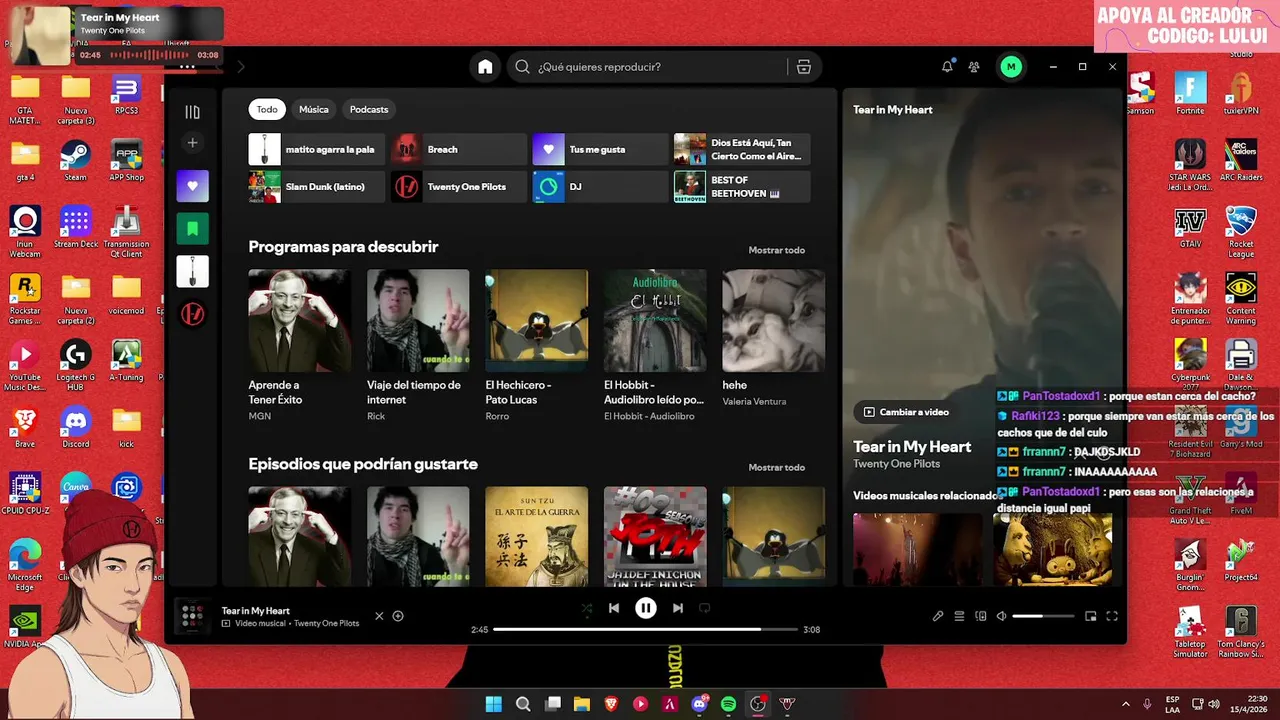
Task: Open matito agarra la pala playlist
Action: (x=317, y=149)
